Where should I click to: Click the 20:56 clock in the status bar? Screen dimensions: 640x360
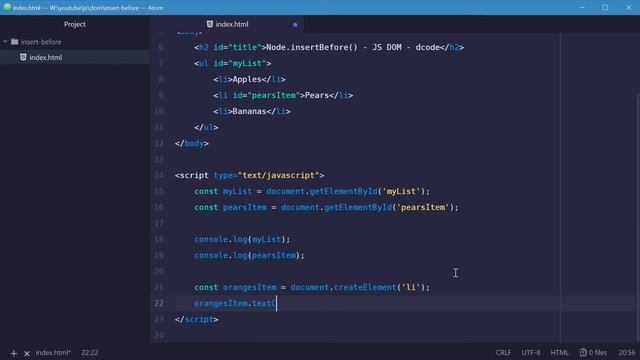coord(627,353)
